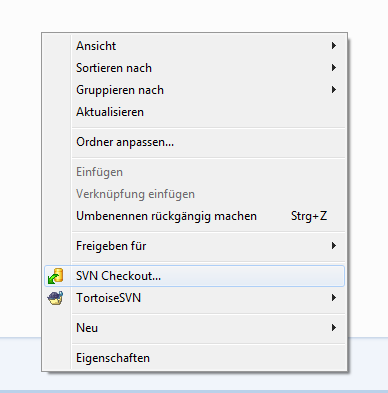Choose Ordner anpassen... entry
388x393 pixels.
[x=194, y=142]
